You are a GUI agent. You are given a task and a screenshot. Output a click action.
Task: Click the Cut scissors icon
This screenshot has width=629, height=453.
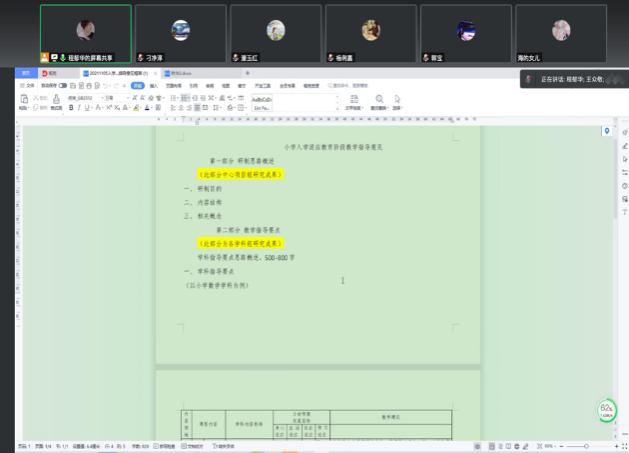point(36,98)
